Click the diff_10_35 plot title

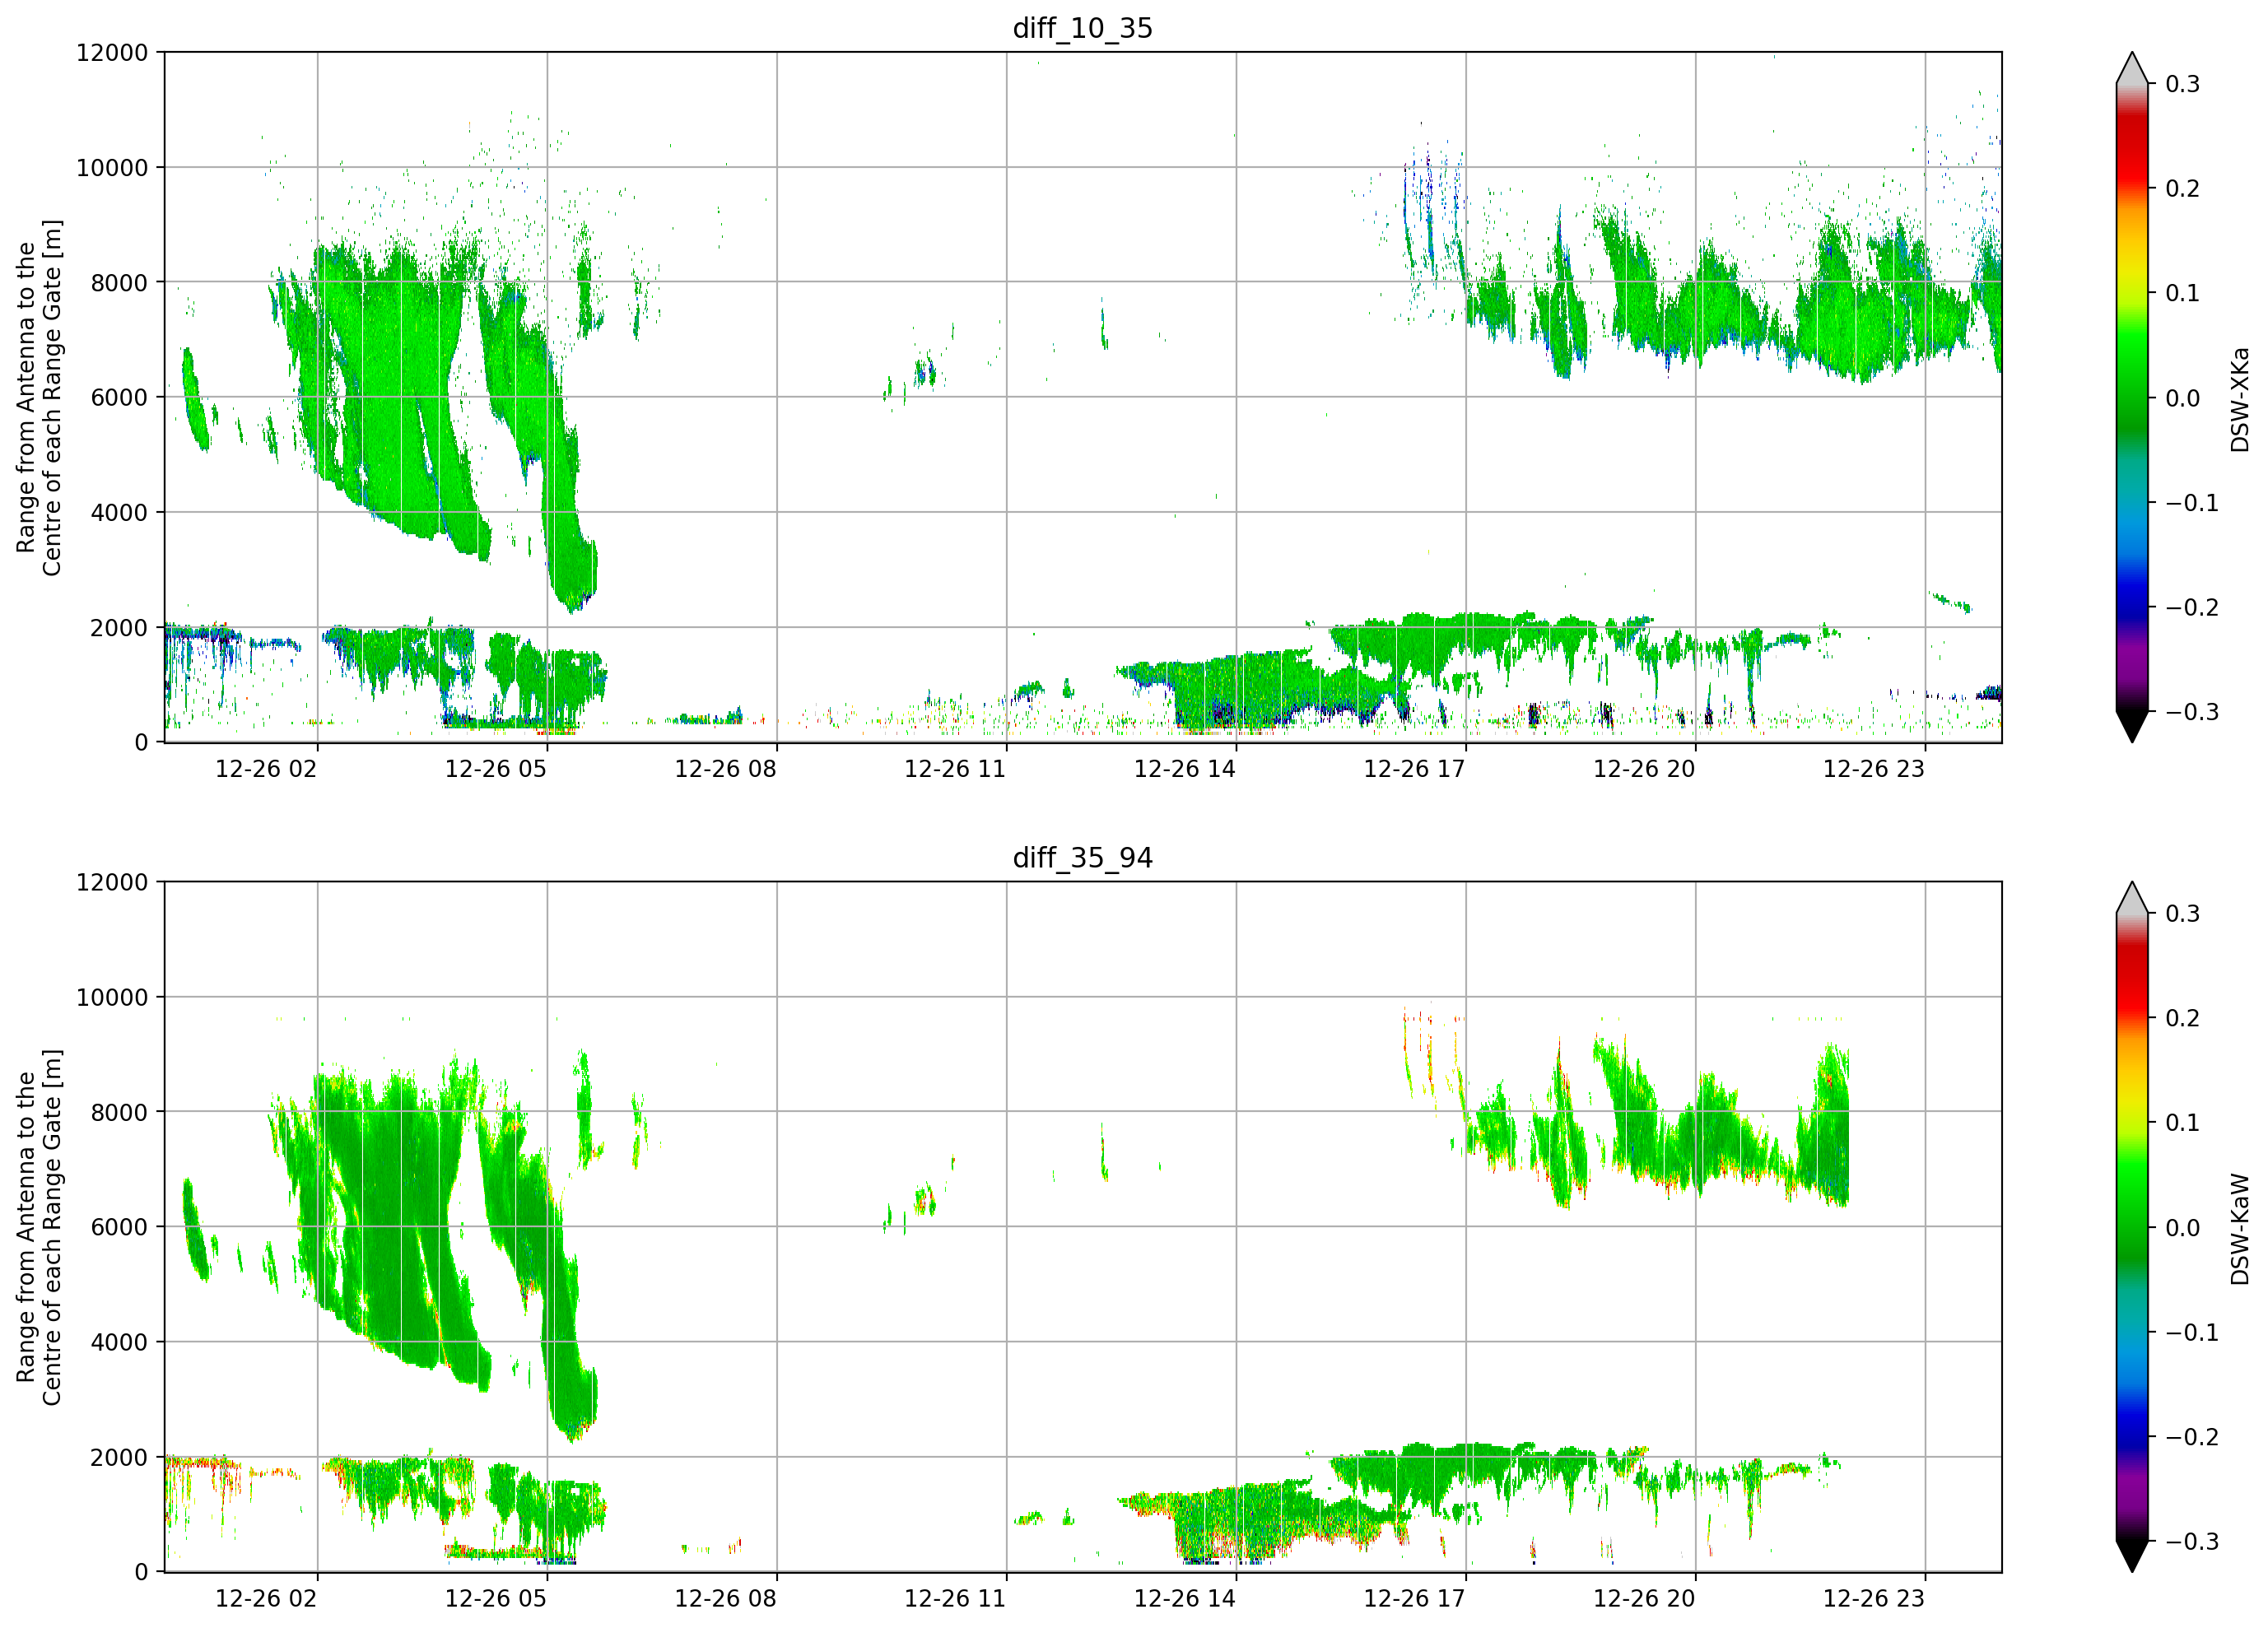1083,28
